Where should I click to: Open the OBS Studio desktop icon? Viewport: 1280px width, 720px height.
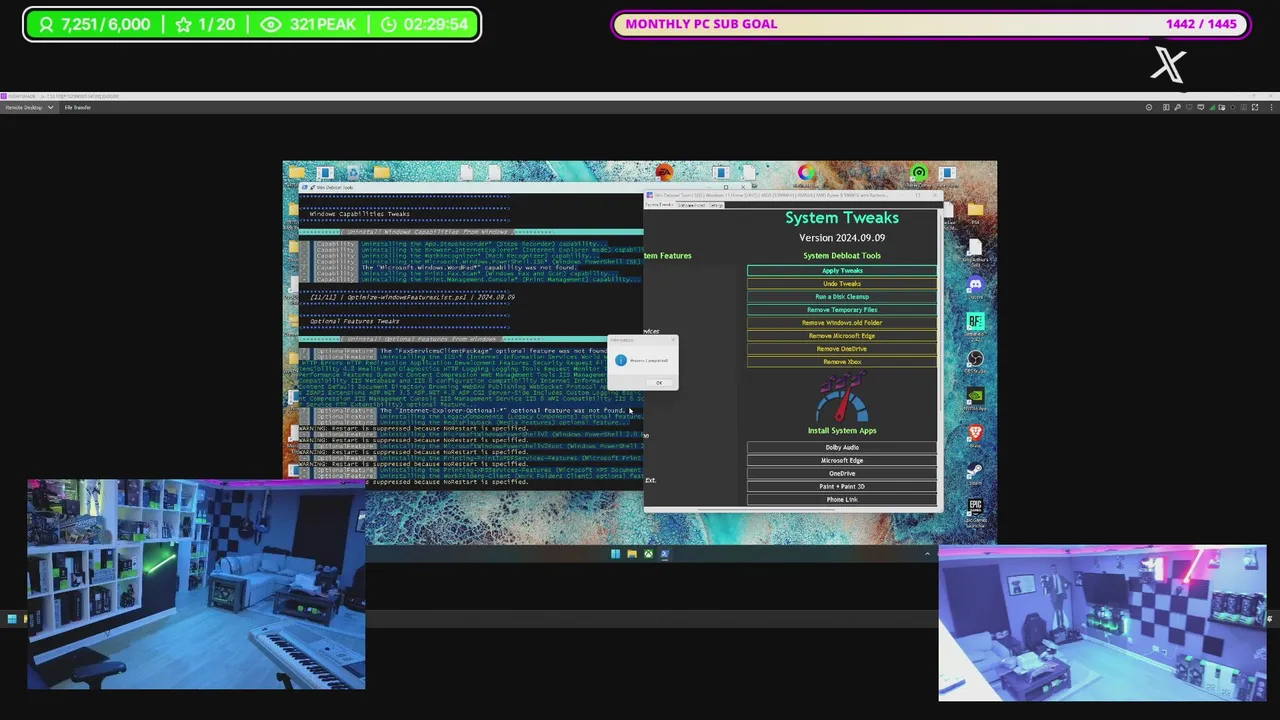coord(975,361)
